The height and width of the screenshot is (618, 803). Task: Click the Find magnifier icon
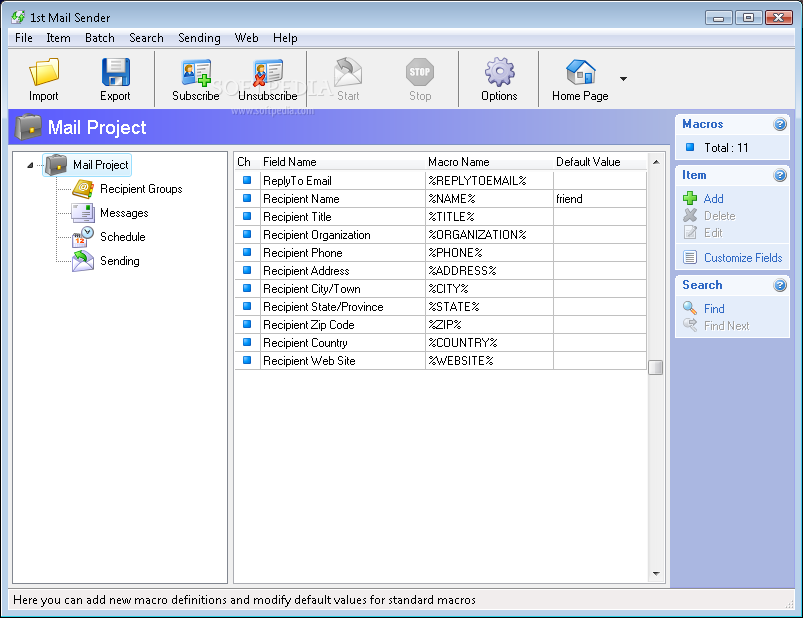[690, 308]
